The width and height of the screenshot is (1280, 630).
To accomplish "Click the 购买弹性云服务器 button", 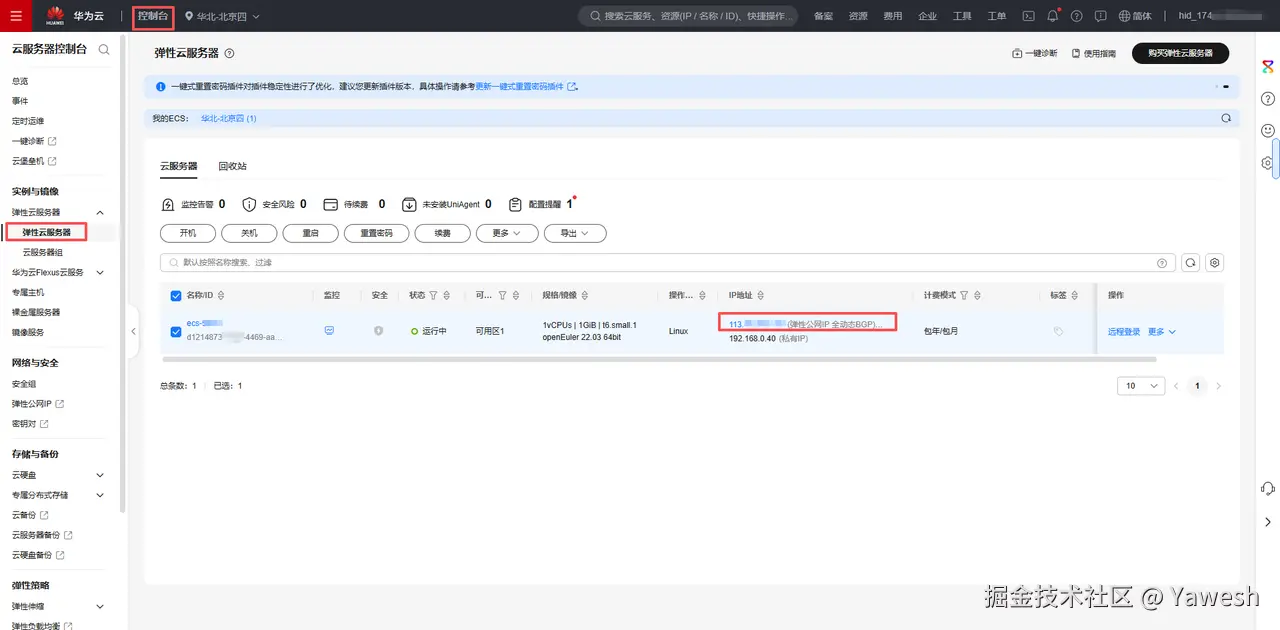I will click(x=1180, y=53).
